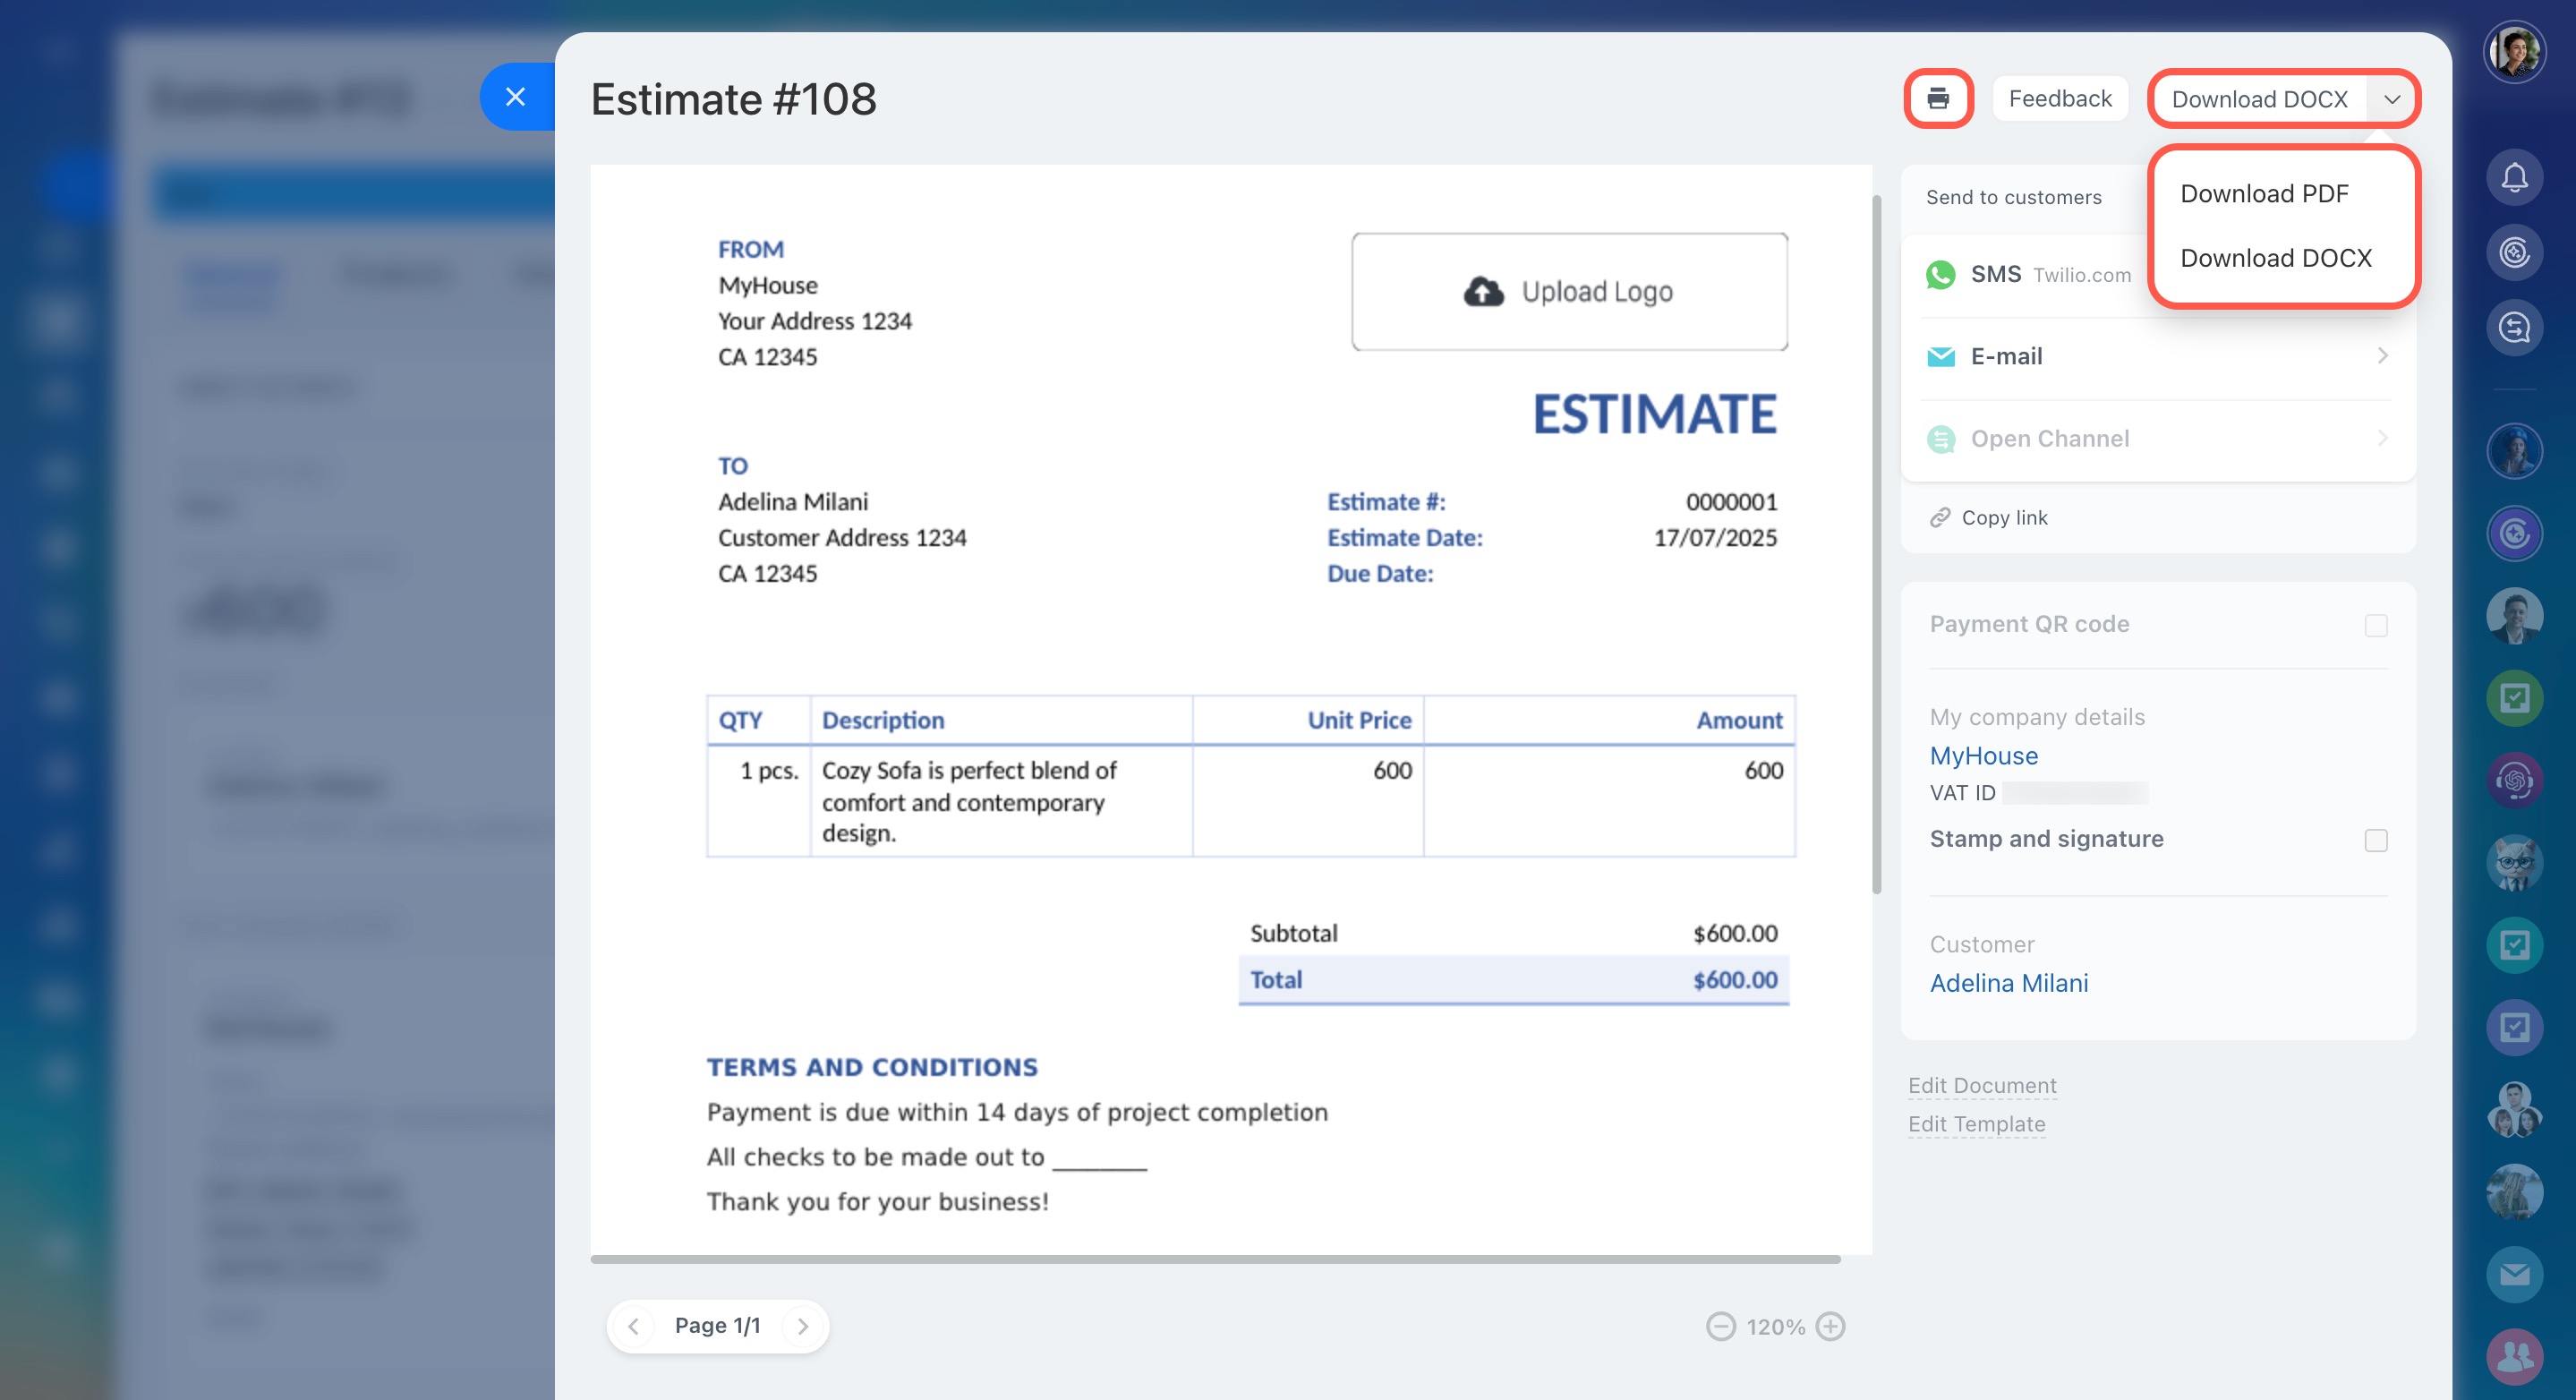Toggle the Stamp and signature checkbox
2576x1400 pixels.
tap(2375, 840)
